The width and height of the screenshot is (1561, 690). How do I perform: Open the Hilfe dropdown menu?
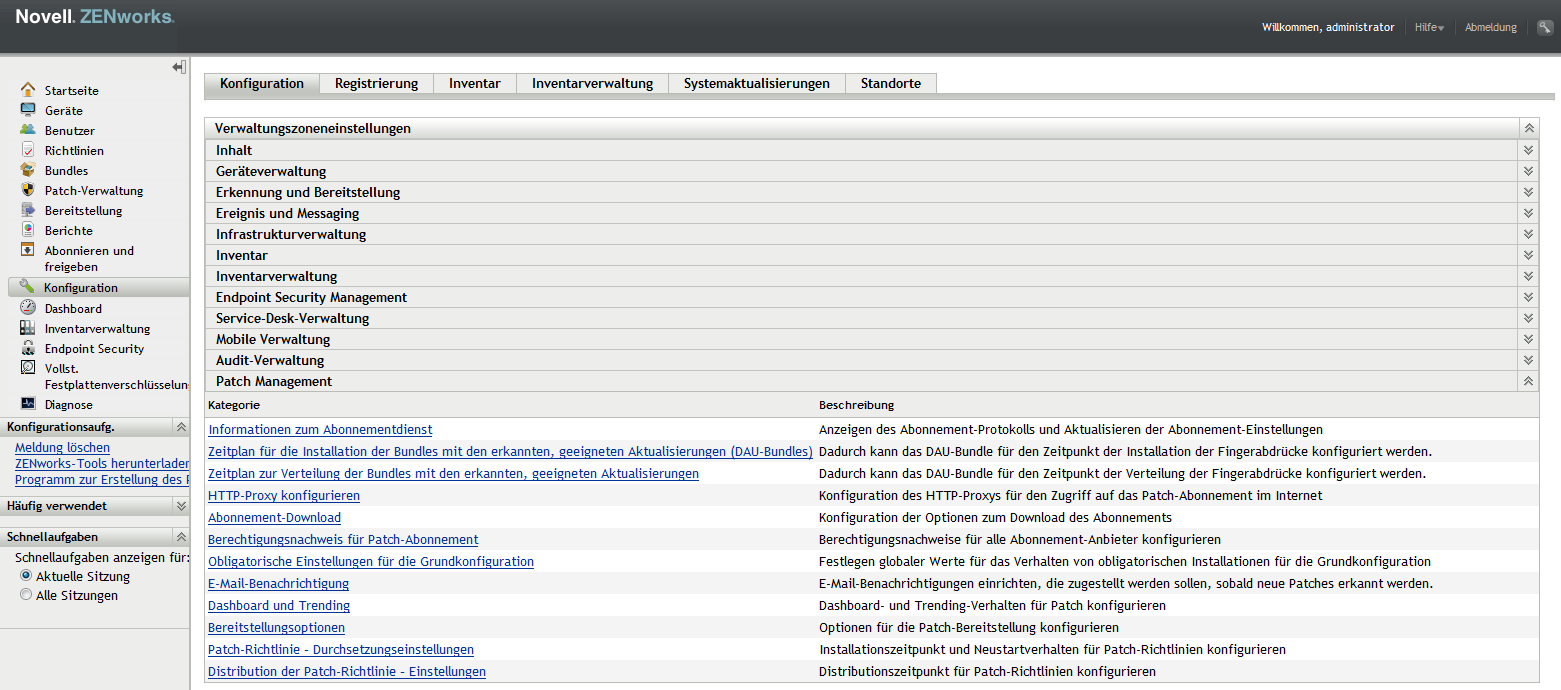[1429, 27]
